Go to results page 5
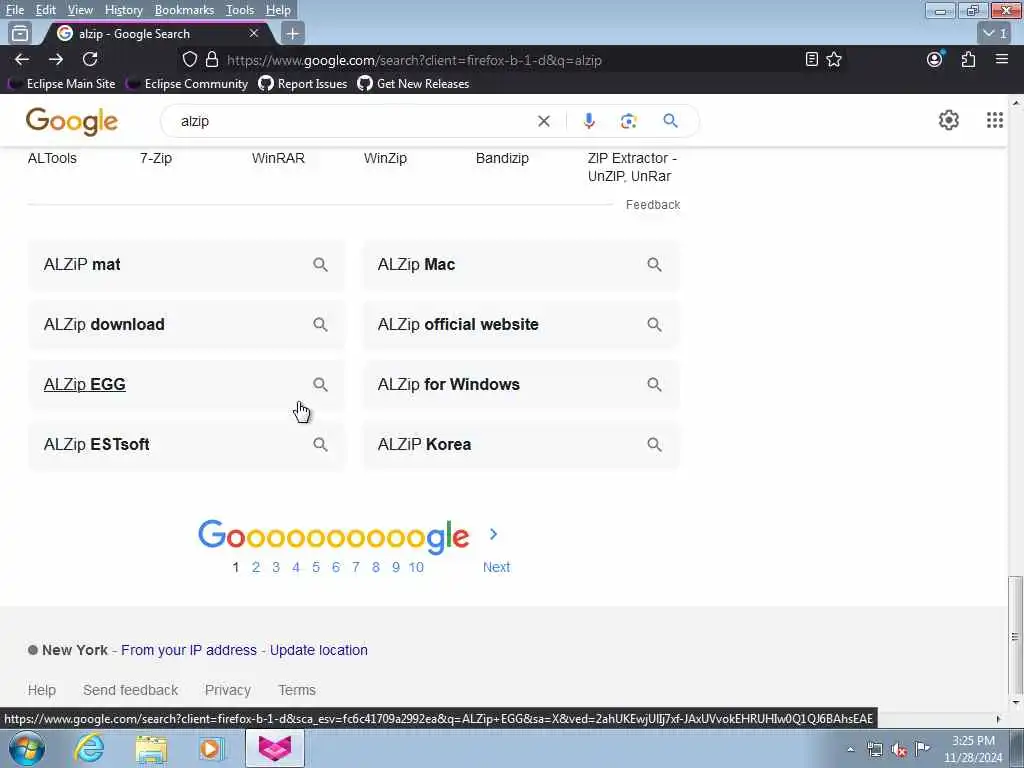 tap(316, 567)
